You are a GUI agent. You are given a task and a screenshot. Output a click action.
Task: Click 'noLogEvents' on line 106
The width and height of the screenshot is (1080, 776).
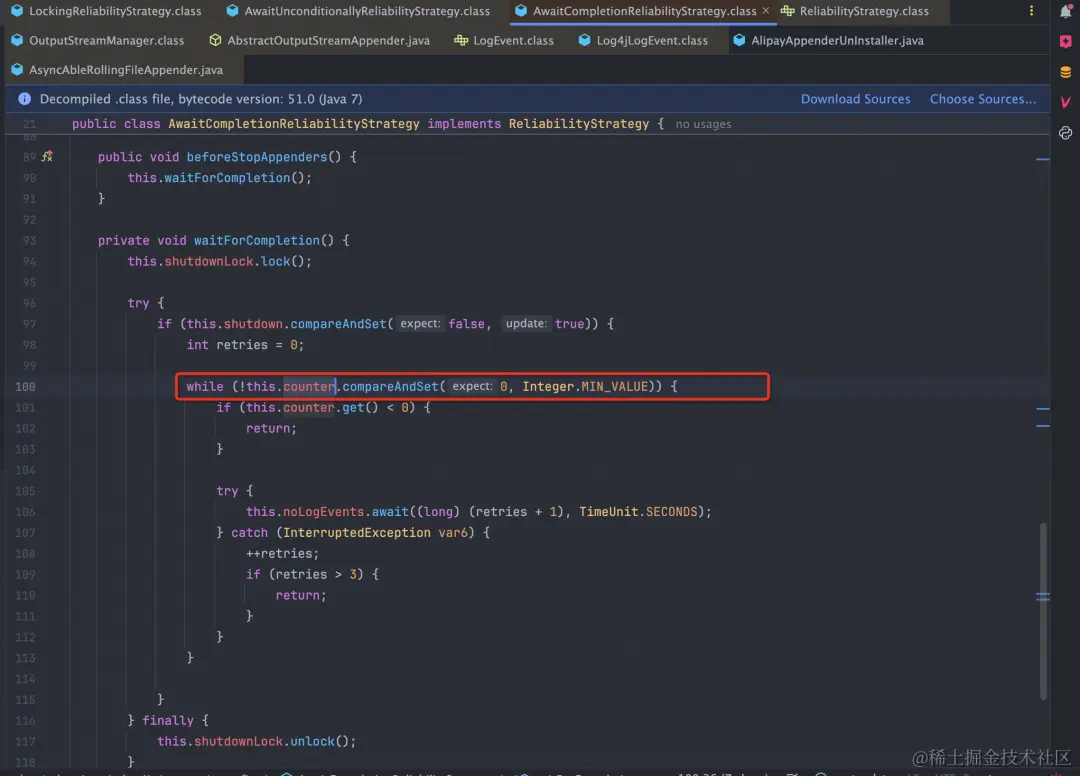pos(323,512)
